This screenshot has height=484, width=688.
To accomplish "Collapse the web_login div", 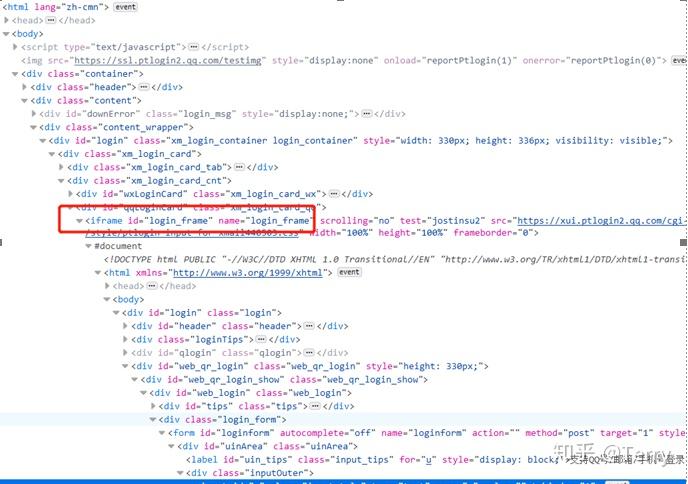I will tap(144, 393).
